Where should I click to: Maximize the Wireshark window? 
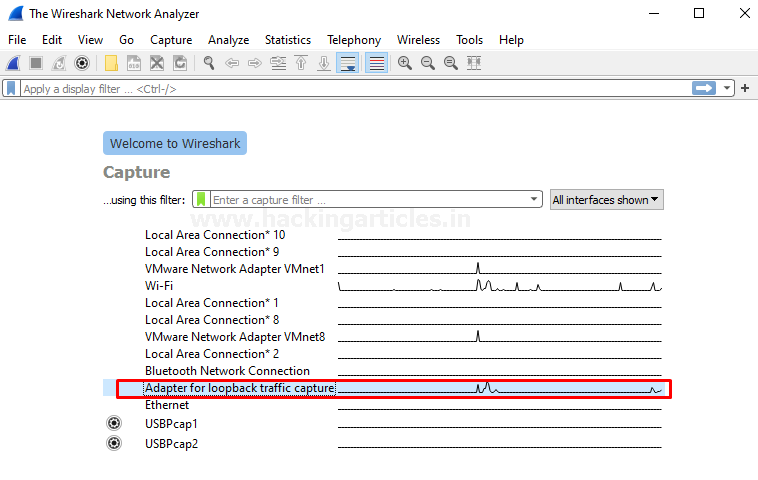click(x=699, y=13)
